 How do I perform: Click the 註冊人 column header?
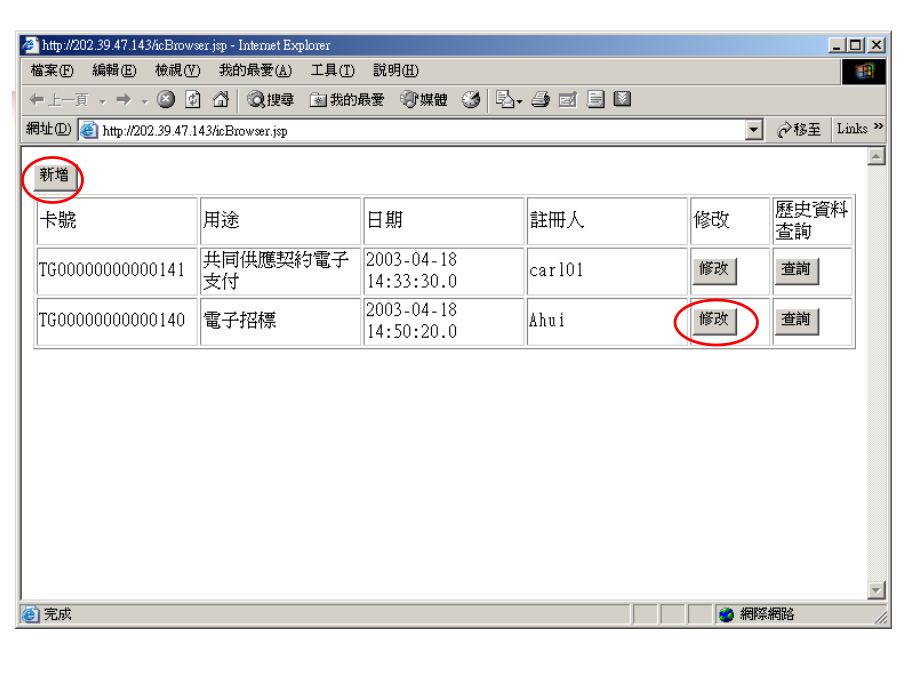click(607, 221)
